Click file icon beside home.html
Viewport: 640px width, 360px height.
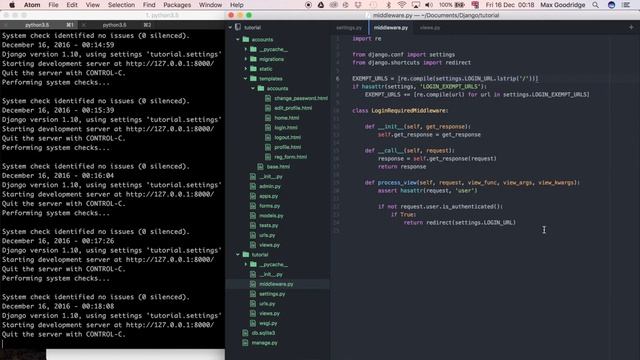(268, 118)
